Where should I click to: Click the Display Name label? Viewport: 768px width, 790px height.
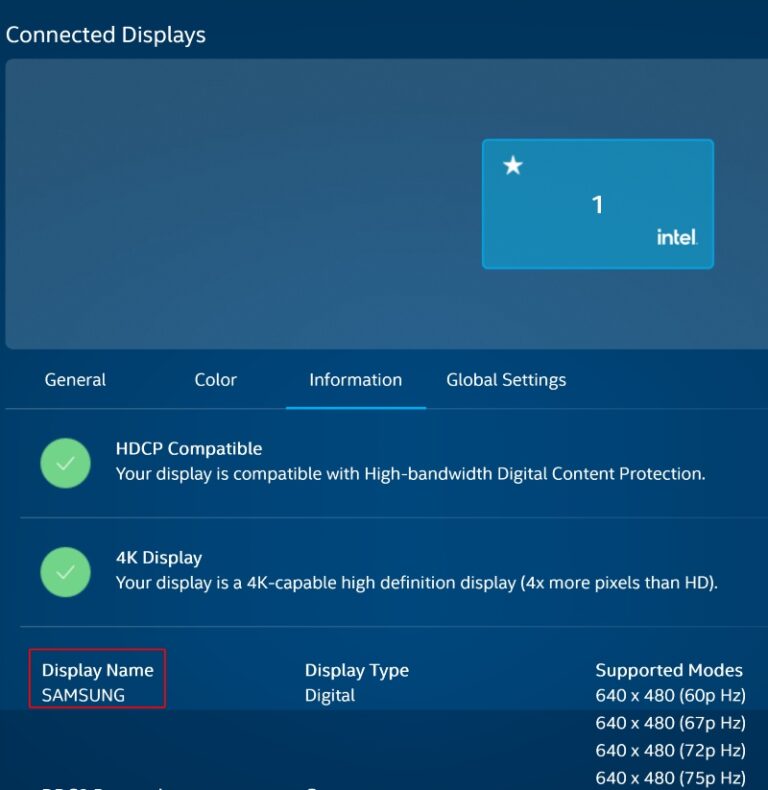pos(98,670)
